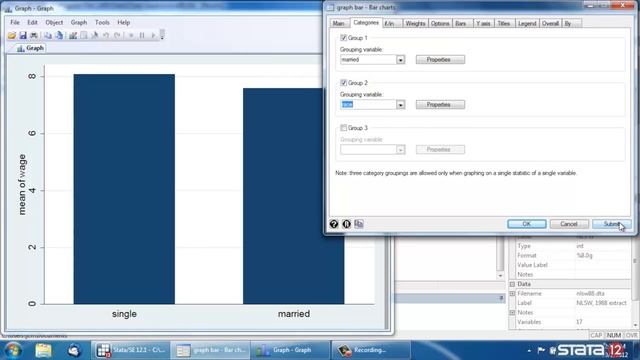Switch to the Overall tab

tap(550, 24)
